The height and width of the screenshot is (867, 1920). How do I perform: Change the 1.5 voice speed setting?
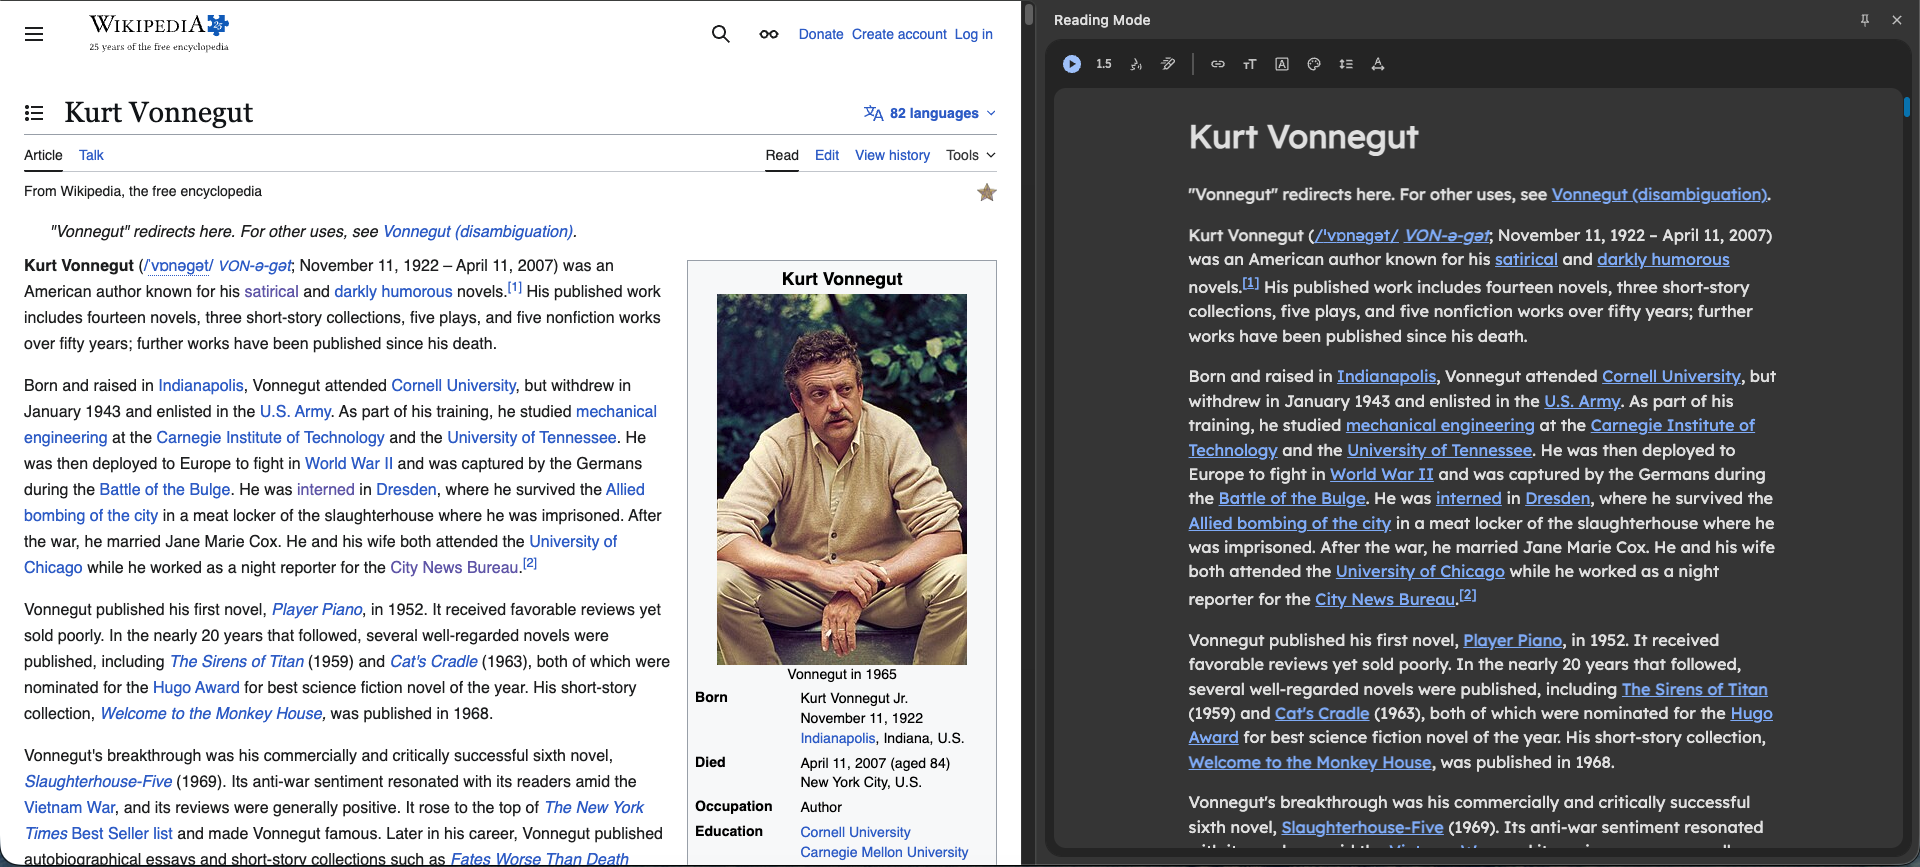tap(1103, 64)
